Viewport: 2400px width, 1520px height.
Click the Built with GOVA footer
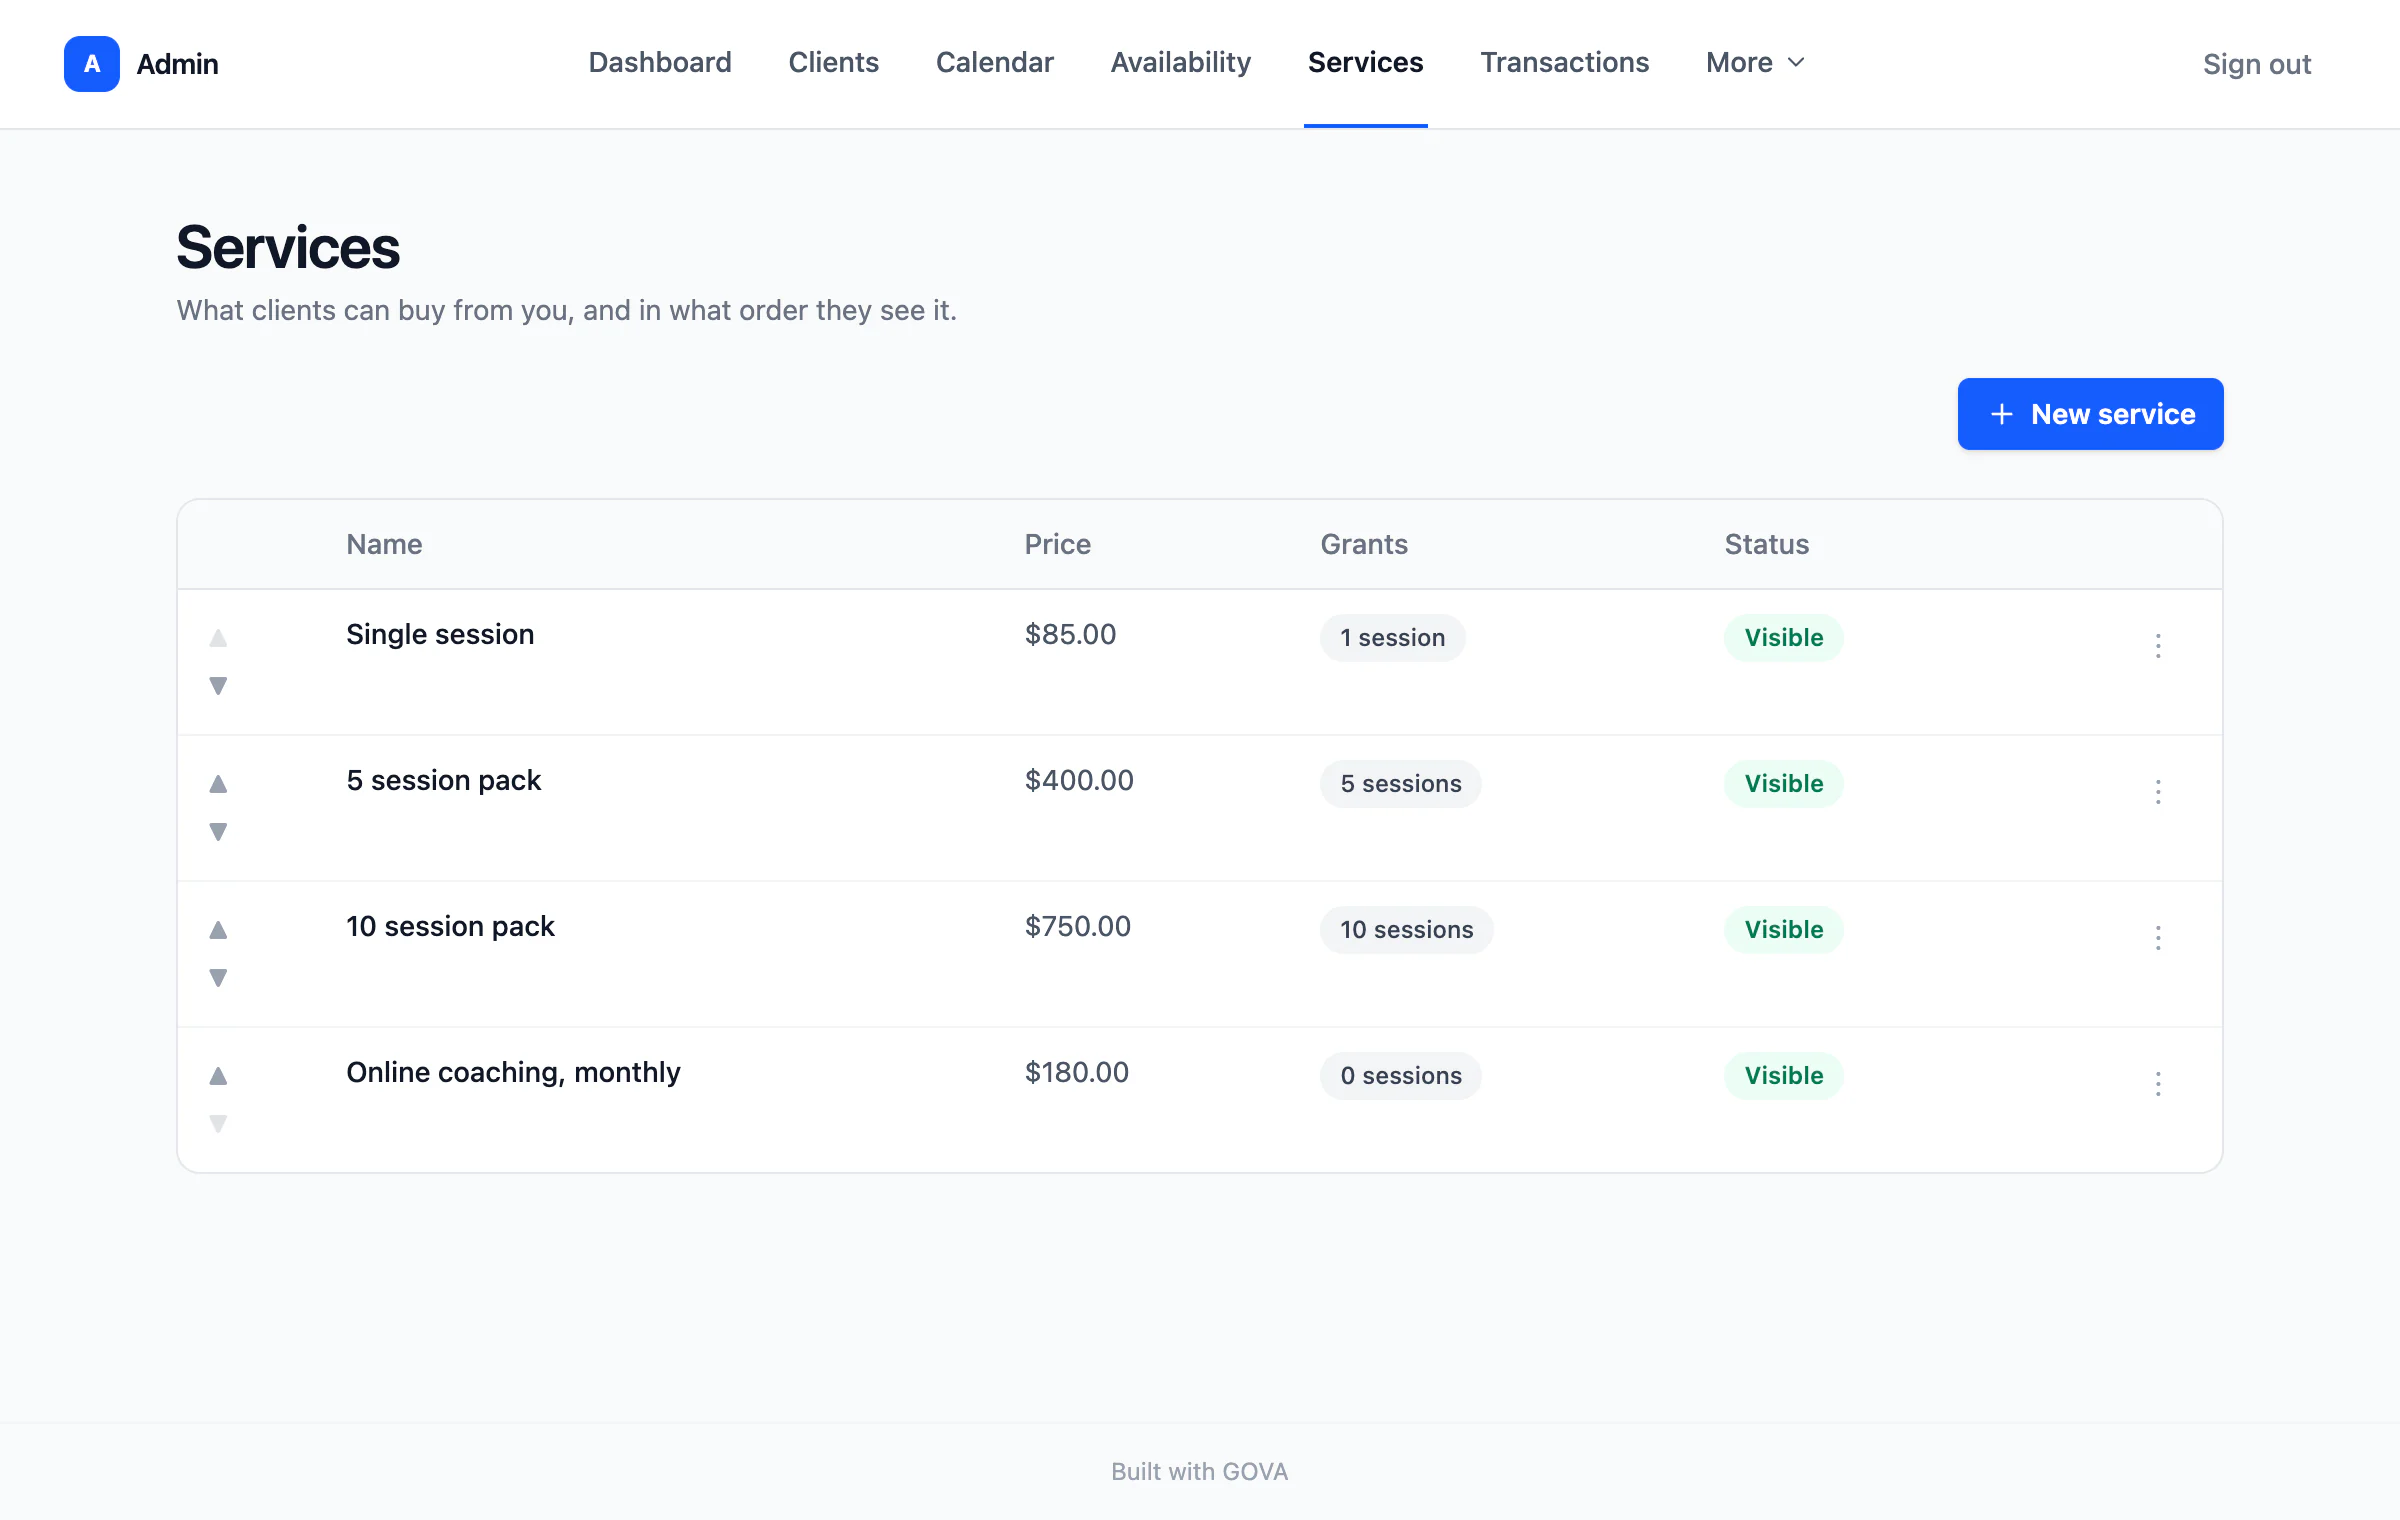coord(1199,1471)
